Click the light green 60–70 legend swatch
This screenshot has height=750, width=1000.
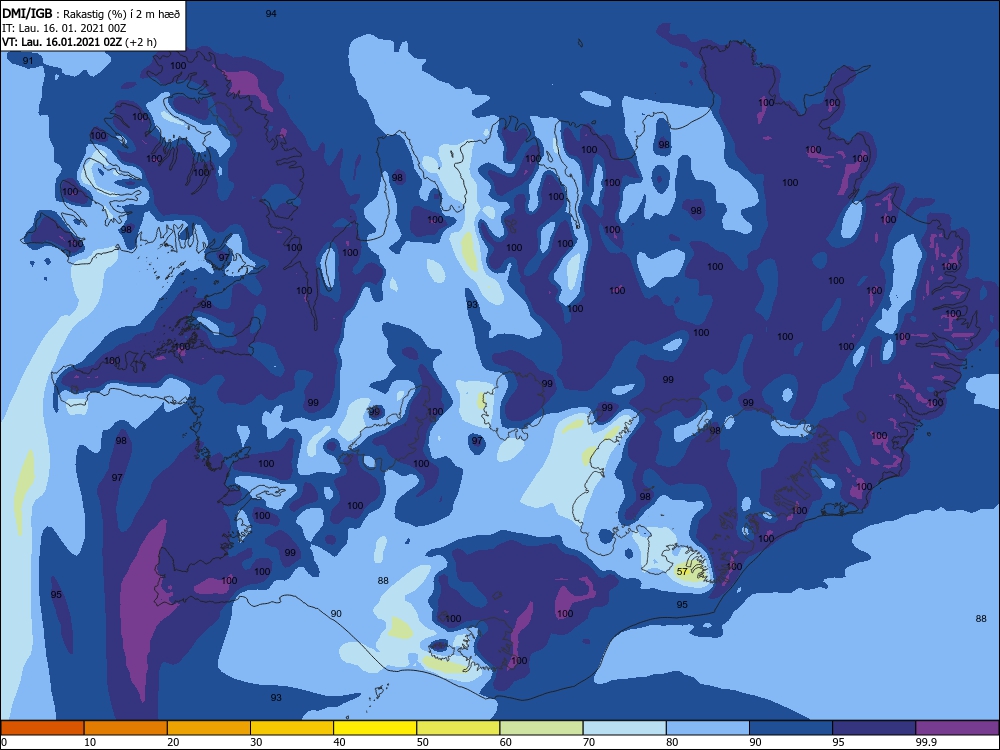click(x=541, y=728)
